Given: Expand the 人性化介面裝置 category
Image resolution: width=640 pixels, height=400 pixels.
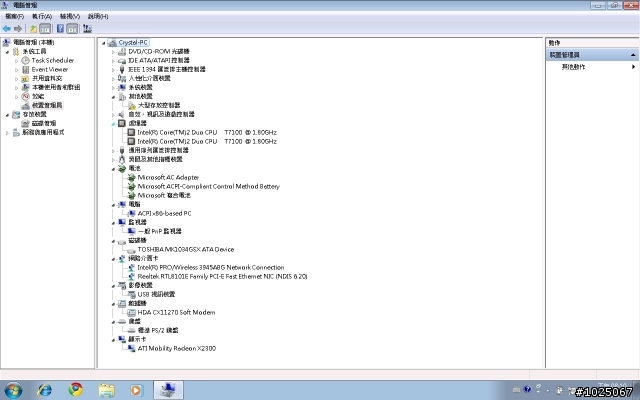Looking at the screenshot, I should pos(113,79).
